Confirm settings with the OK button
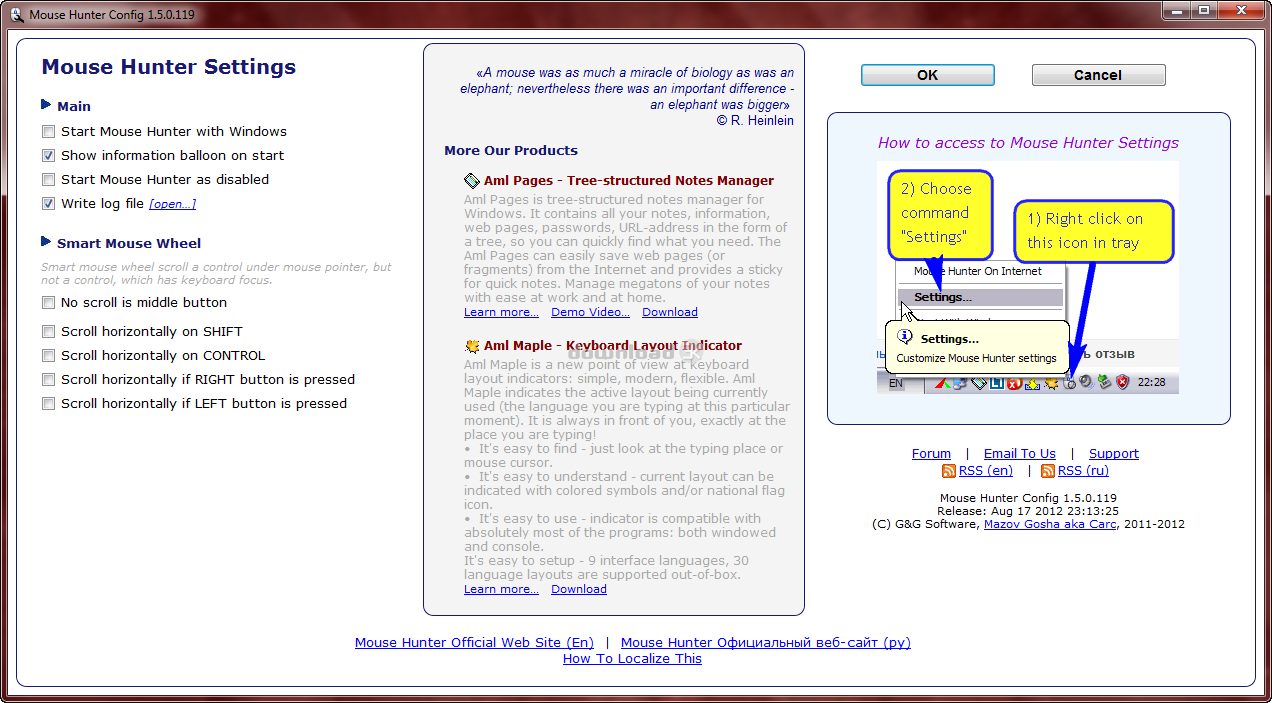1272x703 pixels. point(928,75)
